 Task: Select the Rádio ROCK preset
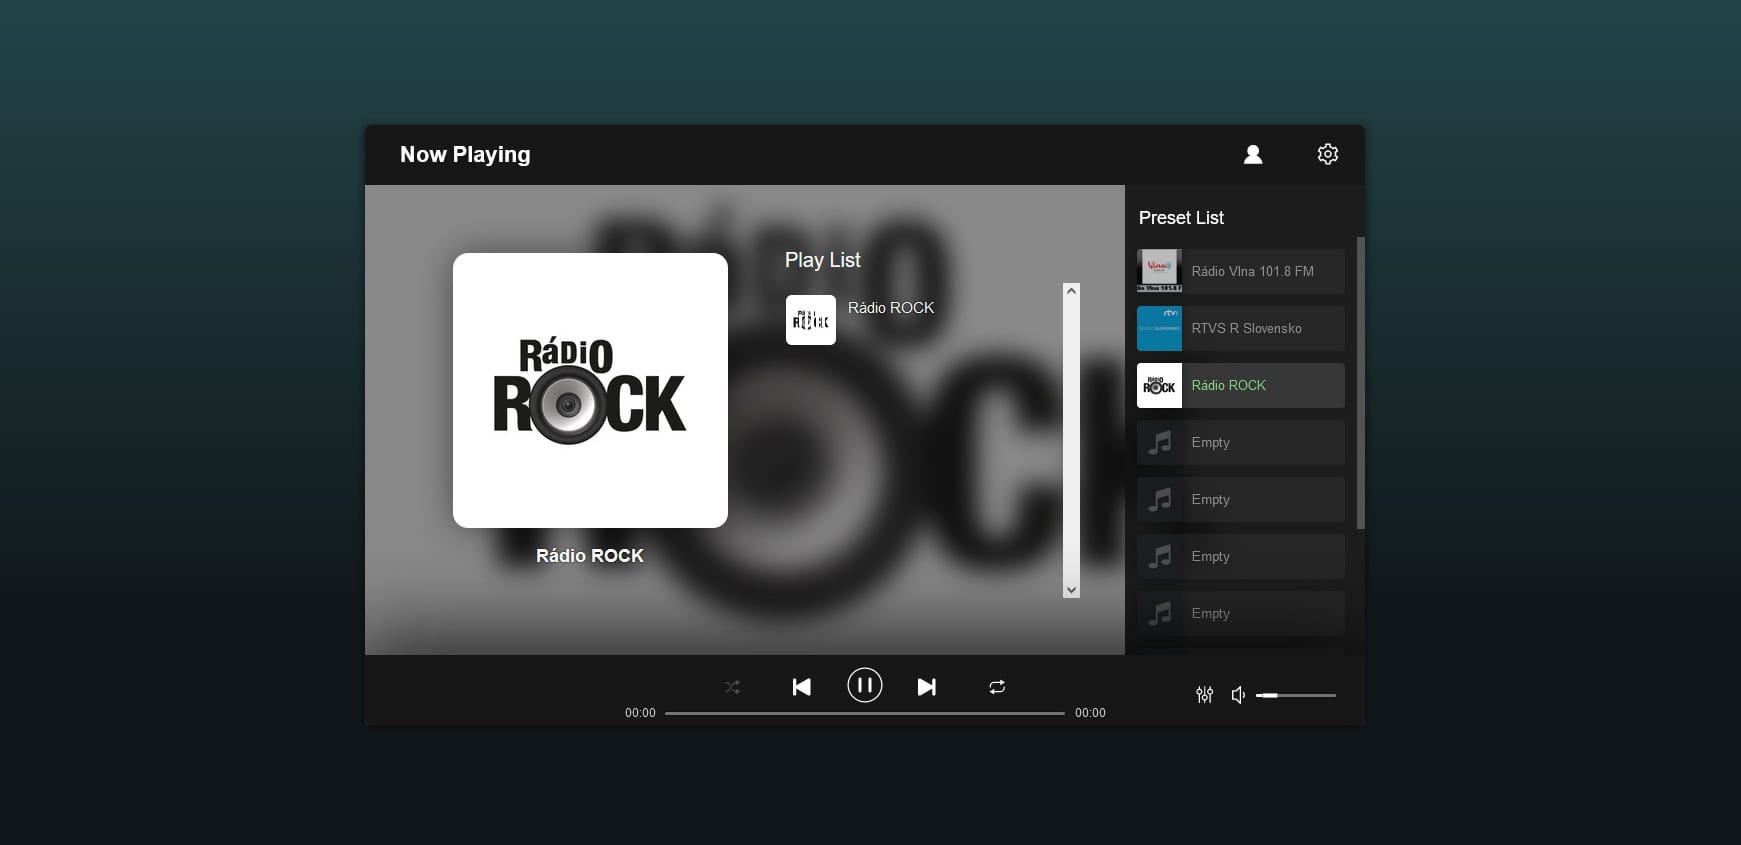(1240, 385)
